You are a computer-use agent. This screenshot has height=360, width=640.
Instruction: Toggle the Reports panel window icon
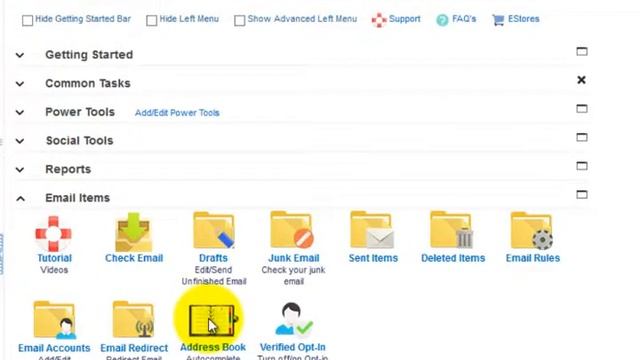[582, 166]
